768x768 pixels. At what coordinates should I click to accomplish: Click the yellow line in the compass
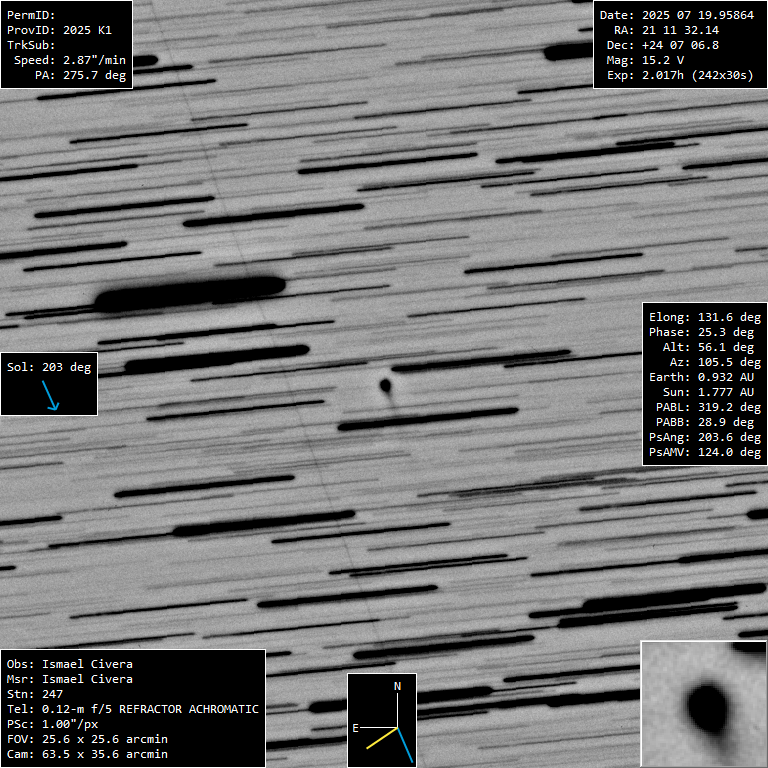click(x=380, y=738)
